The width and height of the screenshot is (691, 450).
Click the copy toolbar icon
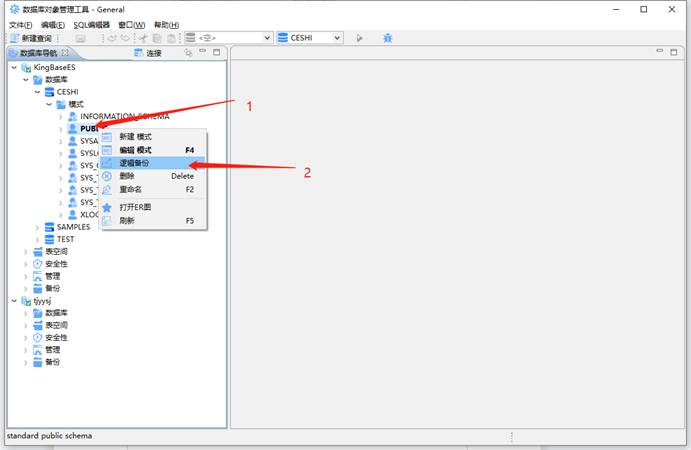click(157, 38)
